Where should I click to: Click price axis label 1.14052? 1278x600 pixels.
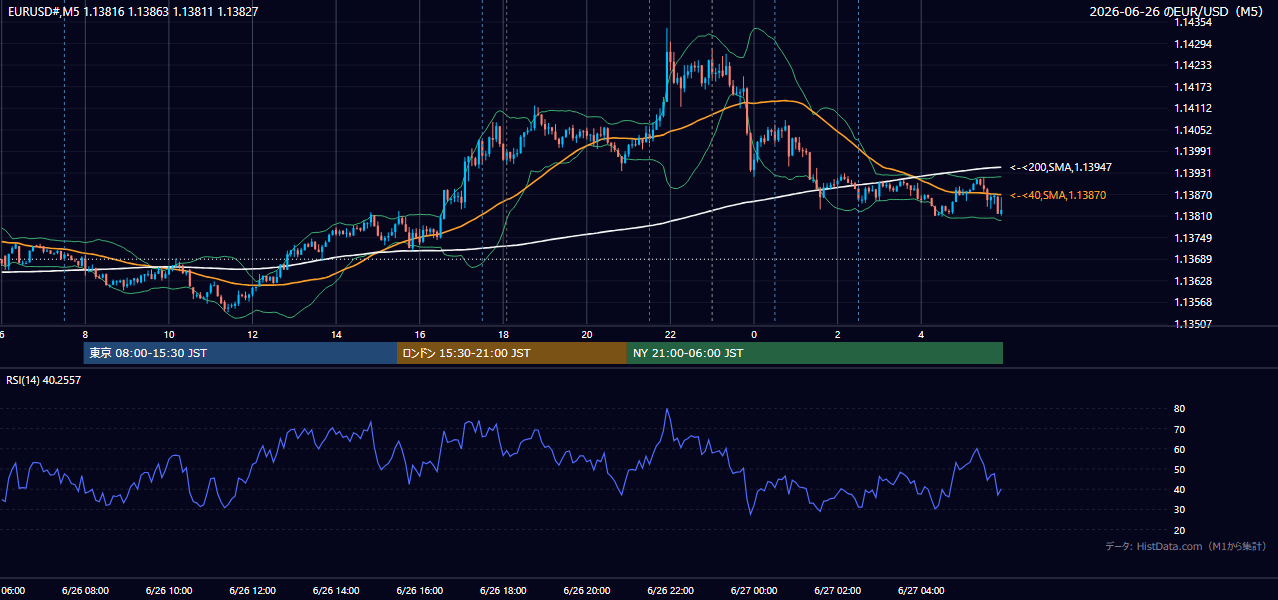pos(1192,130)
